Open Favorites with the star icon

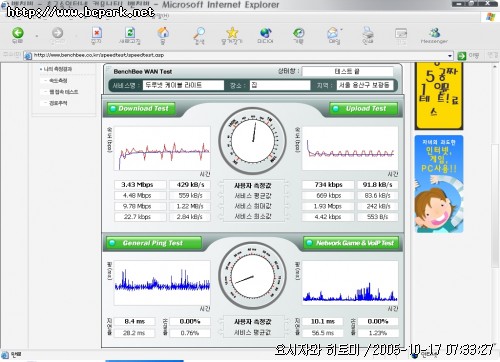[x=232, y=33]
